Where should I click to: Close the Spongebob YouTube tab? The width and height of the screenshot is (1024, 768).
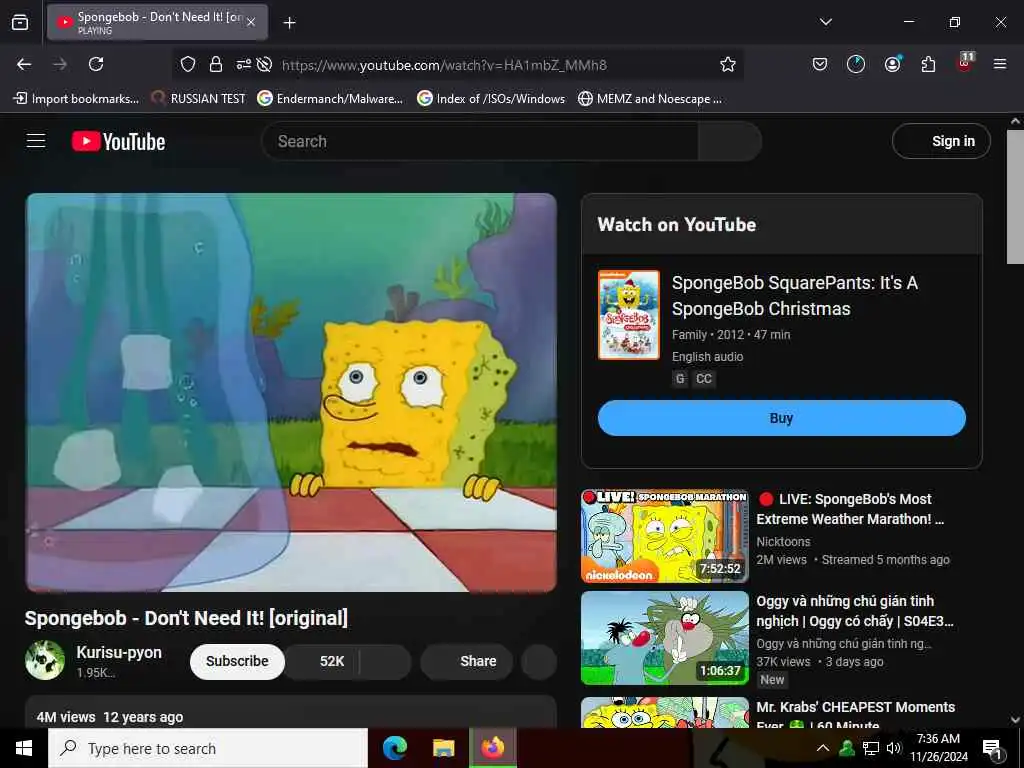(251, 22)
